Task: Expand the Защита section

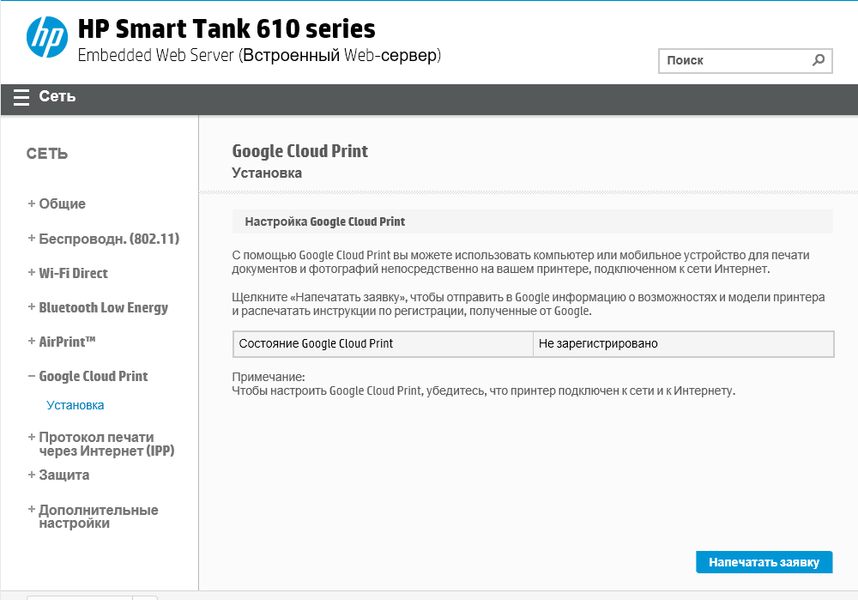Action: (x=64, y=475)
